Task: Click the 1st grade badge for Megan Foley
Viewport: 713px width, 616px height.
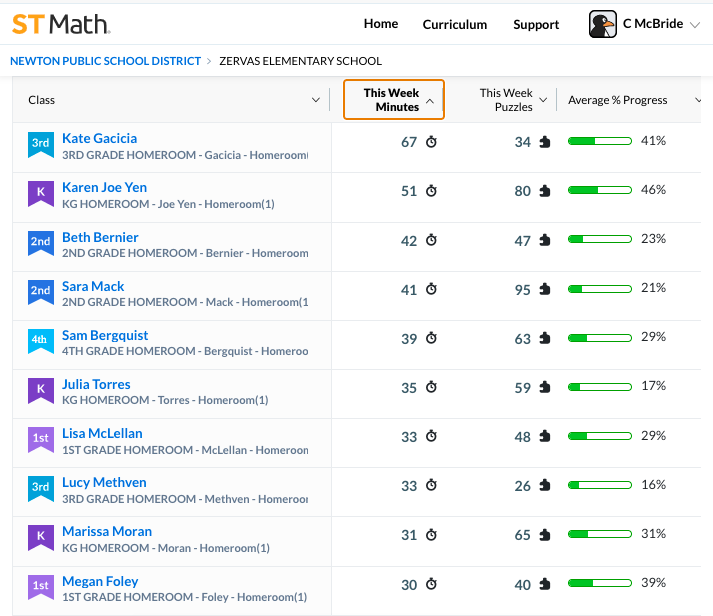Action: coord(41,587)
